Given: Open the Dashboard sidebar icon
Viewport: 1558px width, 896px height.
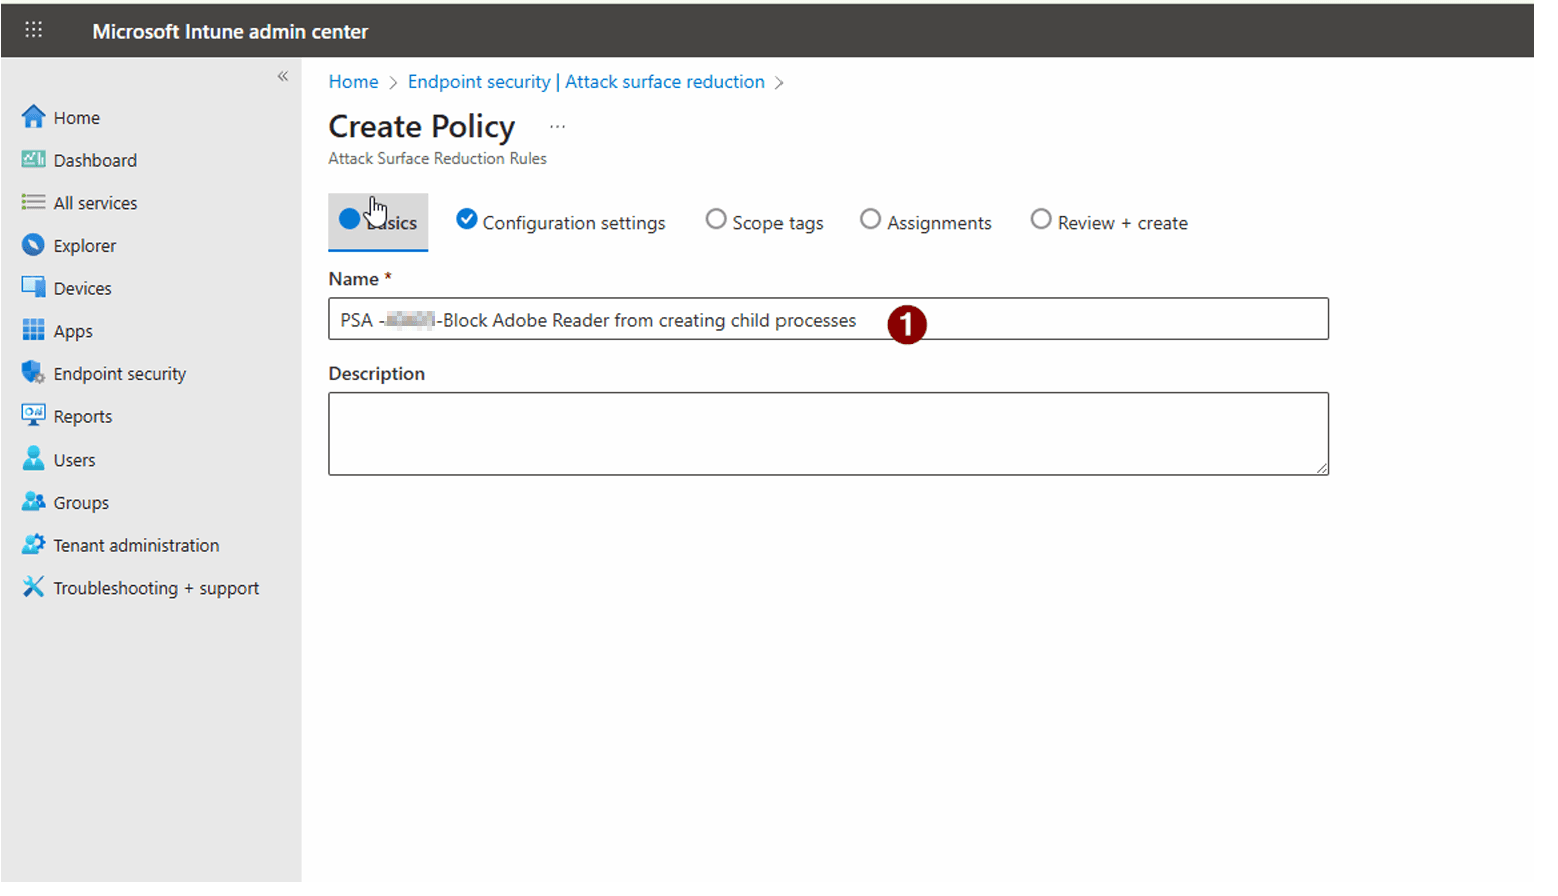Looking at the screenshot, I should click(33, 160).
